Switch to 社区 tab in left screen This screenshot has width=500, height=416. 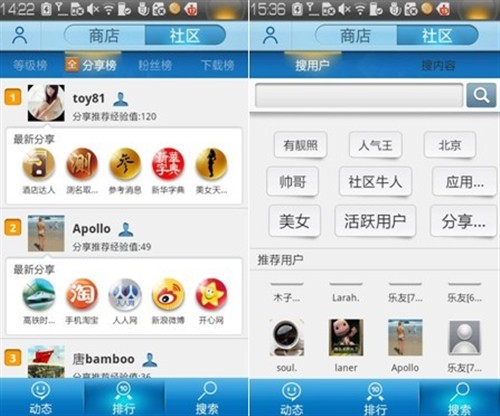click(185, 35)
